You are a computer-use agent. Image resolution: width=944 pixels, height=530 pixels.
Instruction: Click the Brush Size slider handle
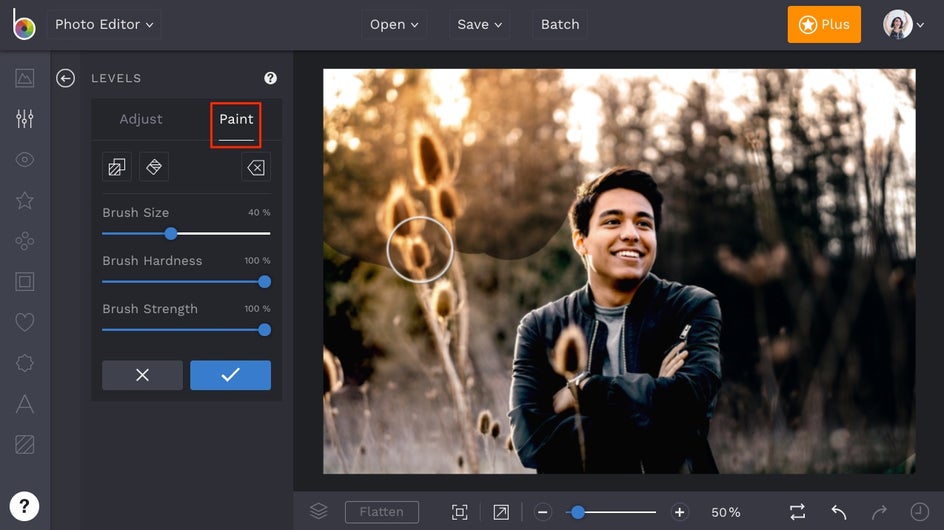pos(171,233)
